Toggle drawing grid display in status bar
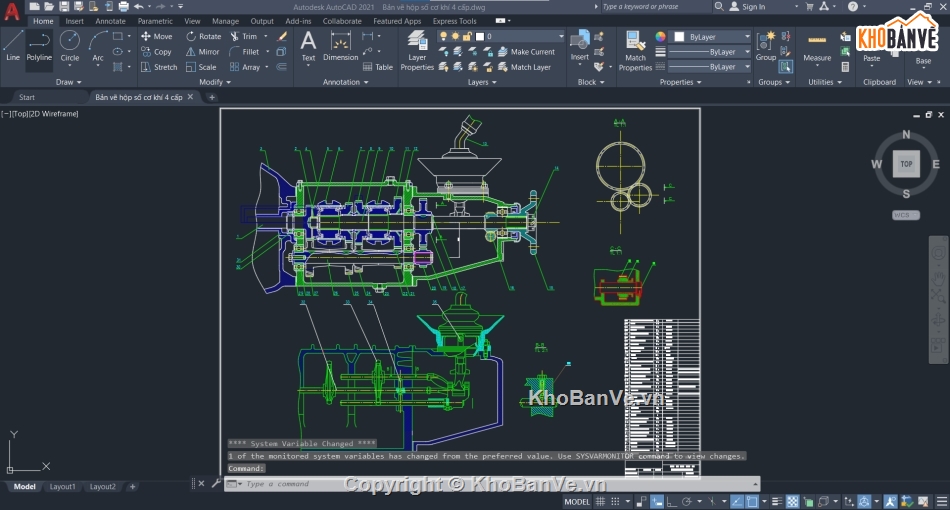Image resolution: width=950 pixels, height=510 pixels. (x=600, y=502)
